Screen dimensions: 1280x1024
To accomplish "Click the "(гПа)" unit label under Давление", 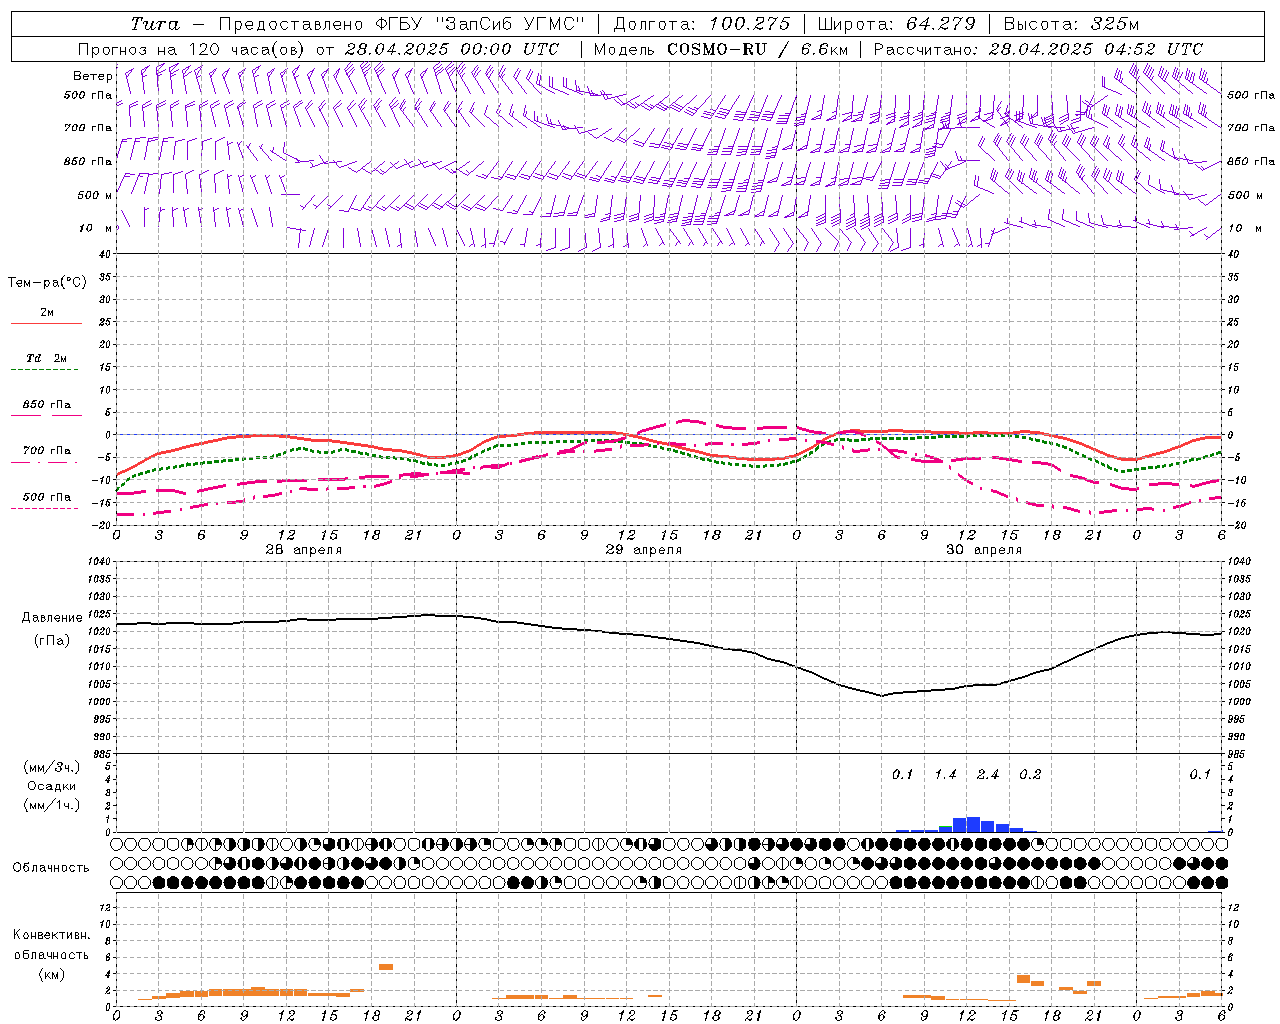I will coord(52,640).
